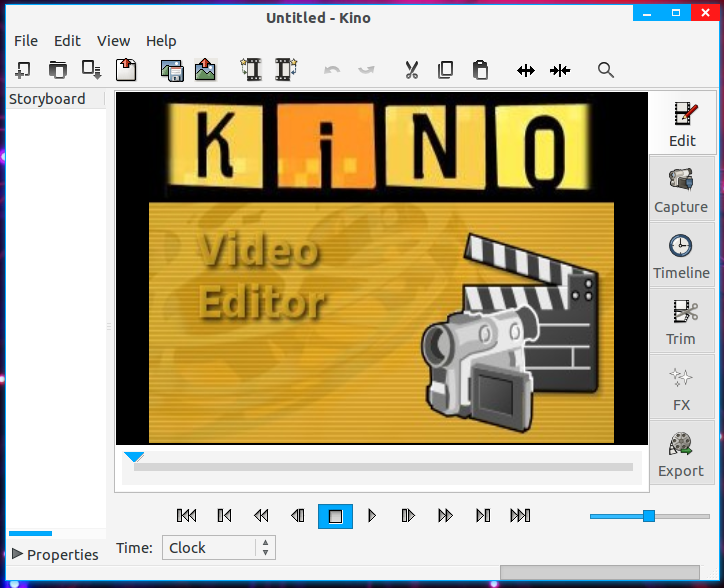The width and height of the screenshot is (724, 588).
Task: Open the Timeline mode clock tab
Action: (x=682, y=256)
